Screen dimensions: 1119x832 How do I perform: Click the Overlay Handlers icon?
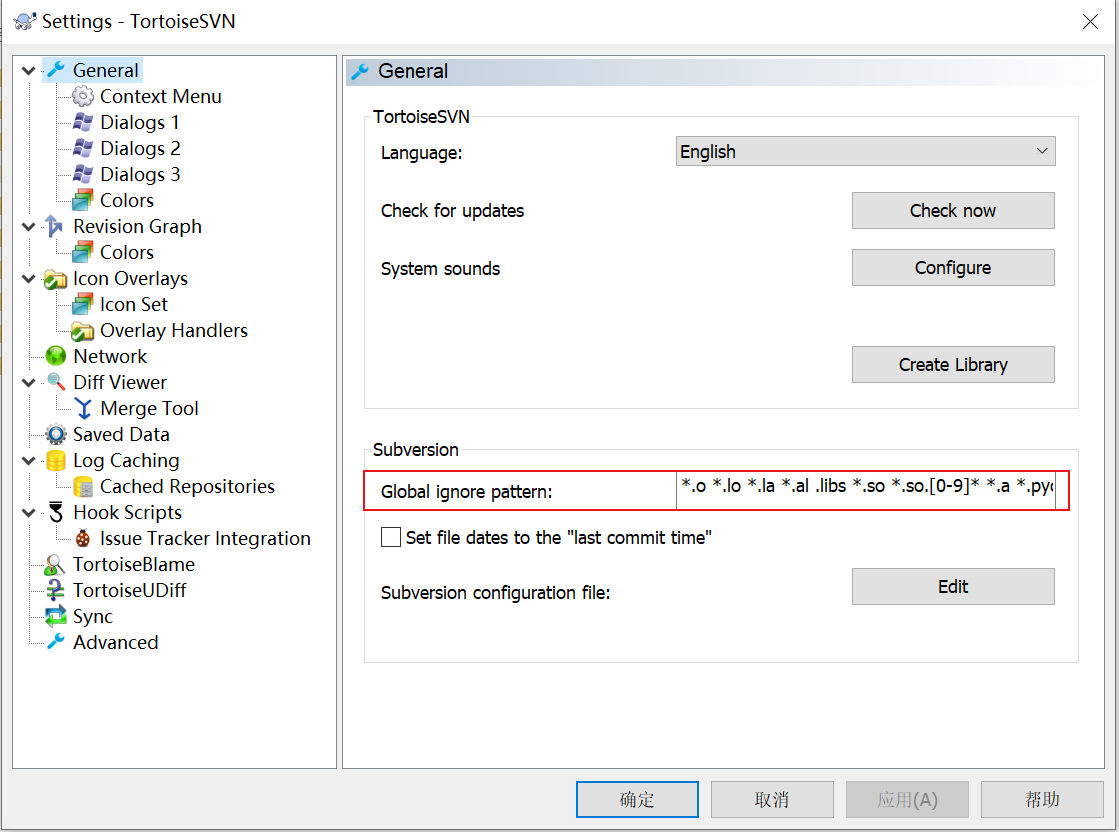tap(84, 330)
